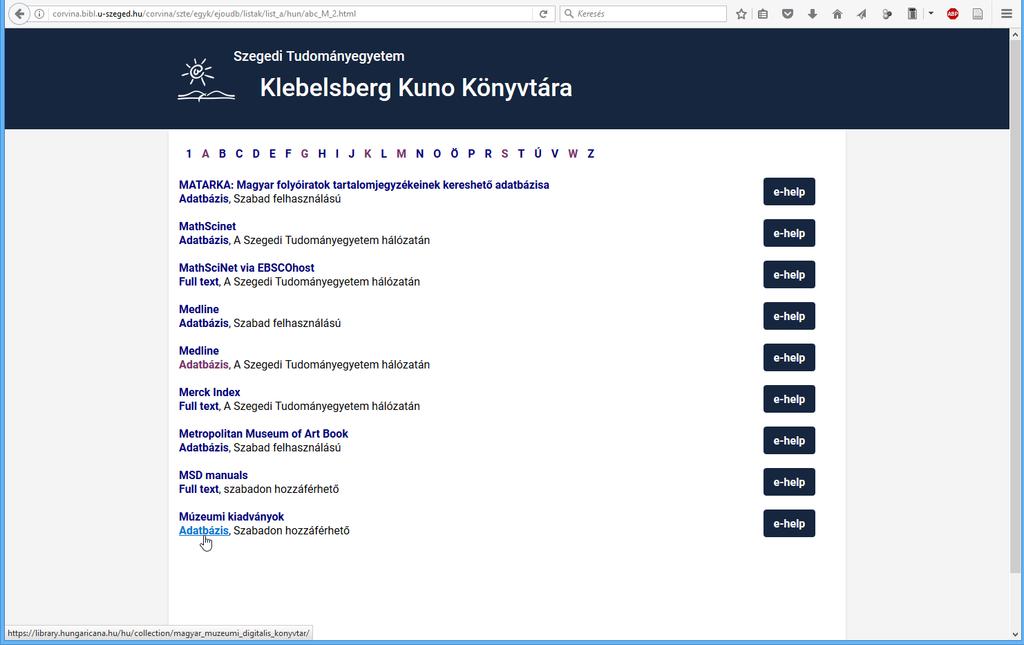This screenshot has width=1024, height=645.
Task: Bookmark this page with the star icon
Action: 741,14
